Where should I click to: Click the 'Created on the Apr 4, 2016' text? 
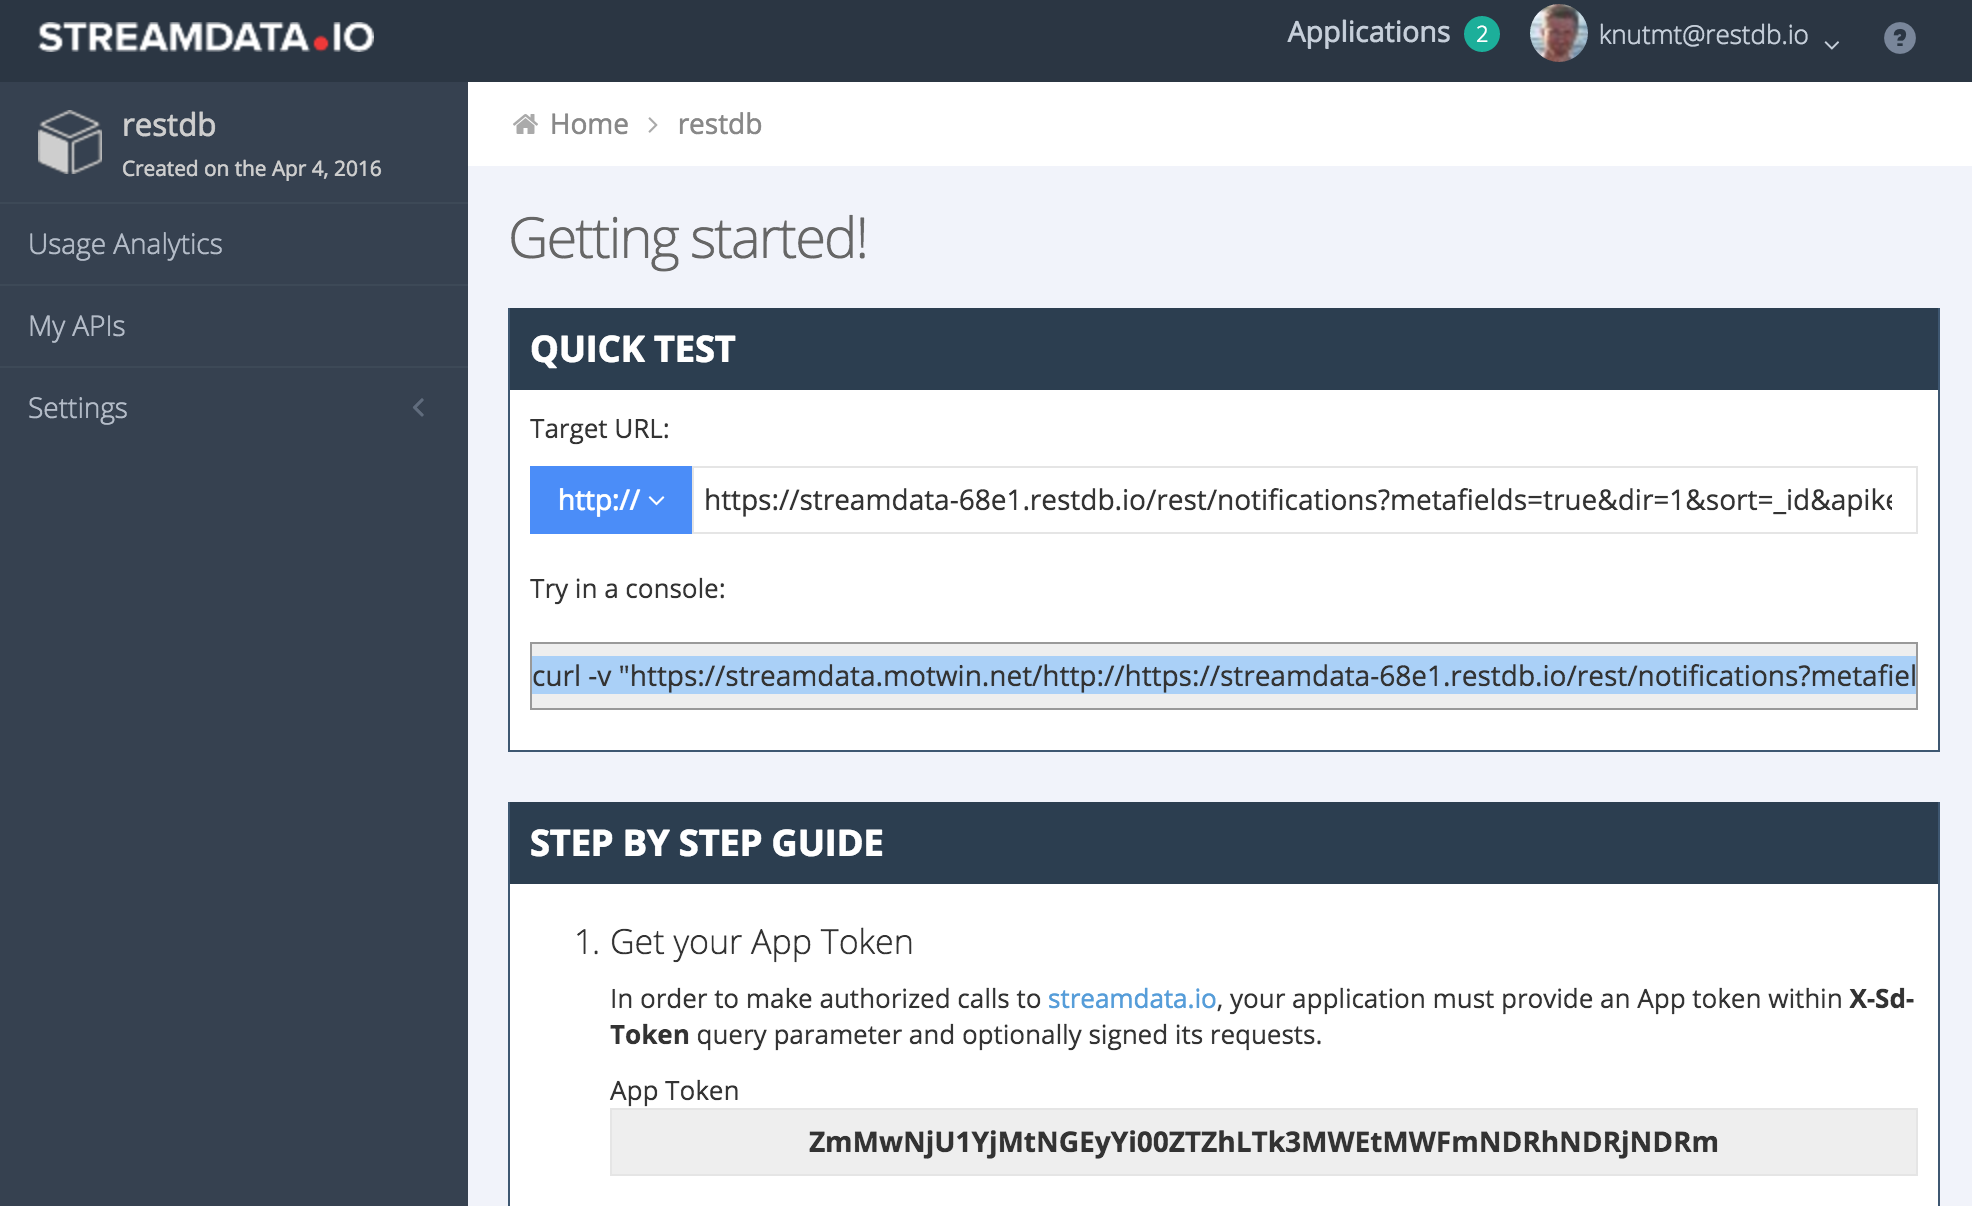252,168
